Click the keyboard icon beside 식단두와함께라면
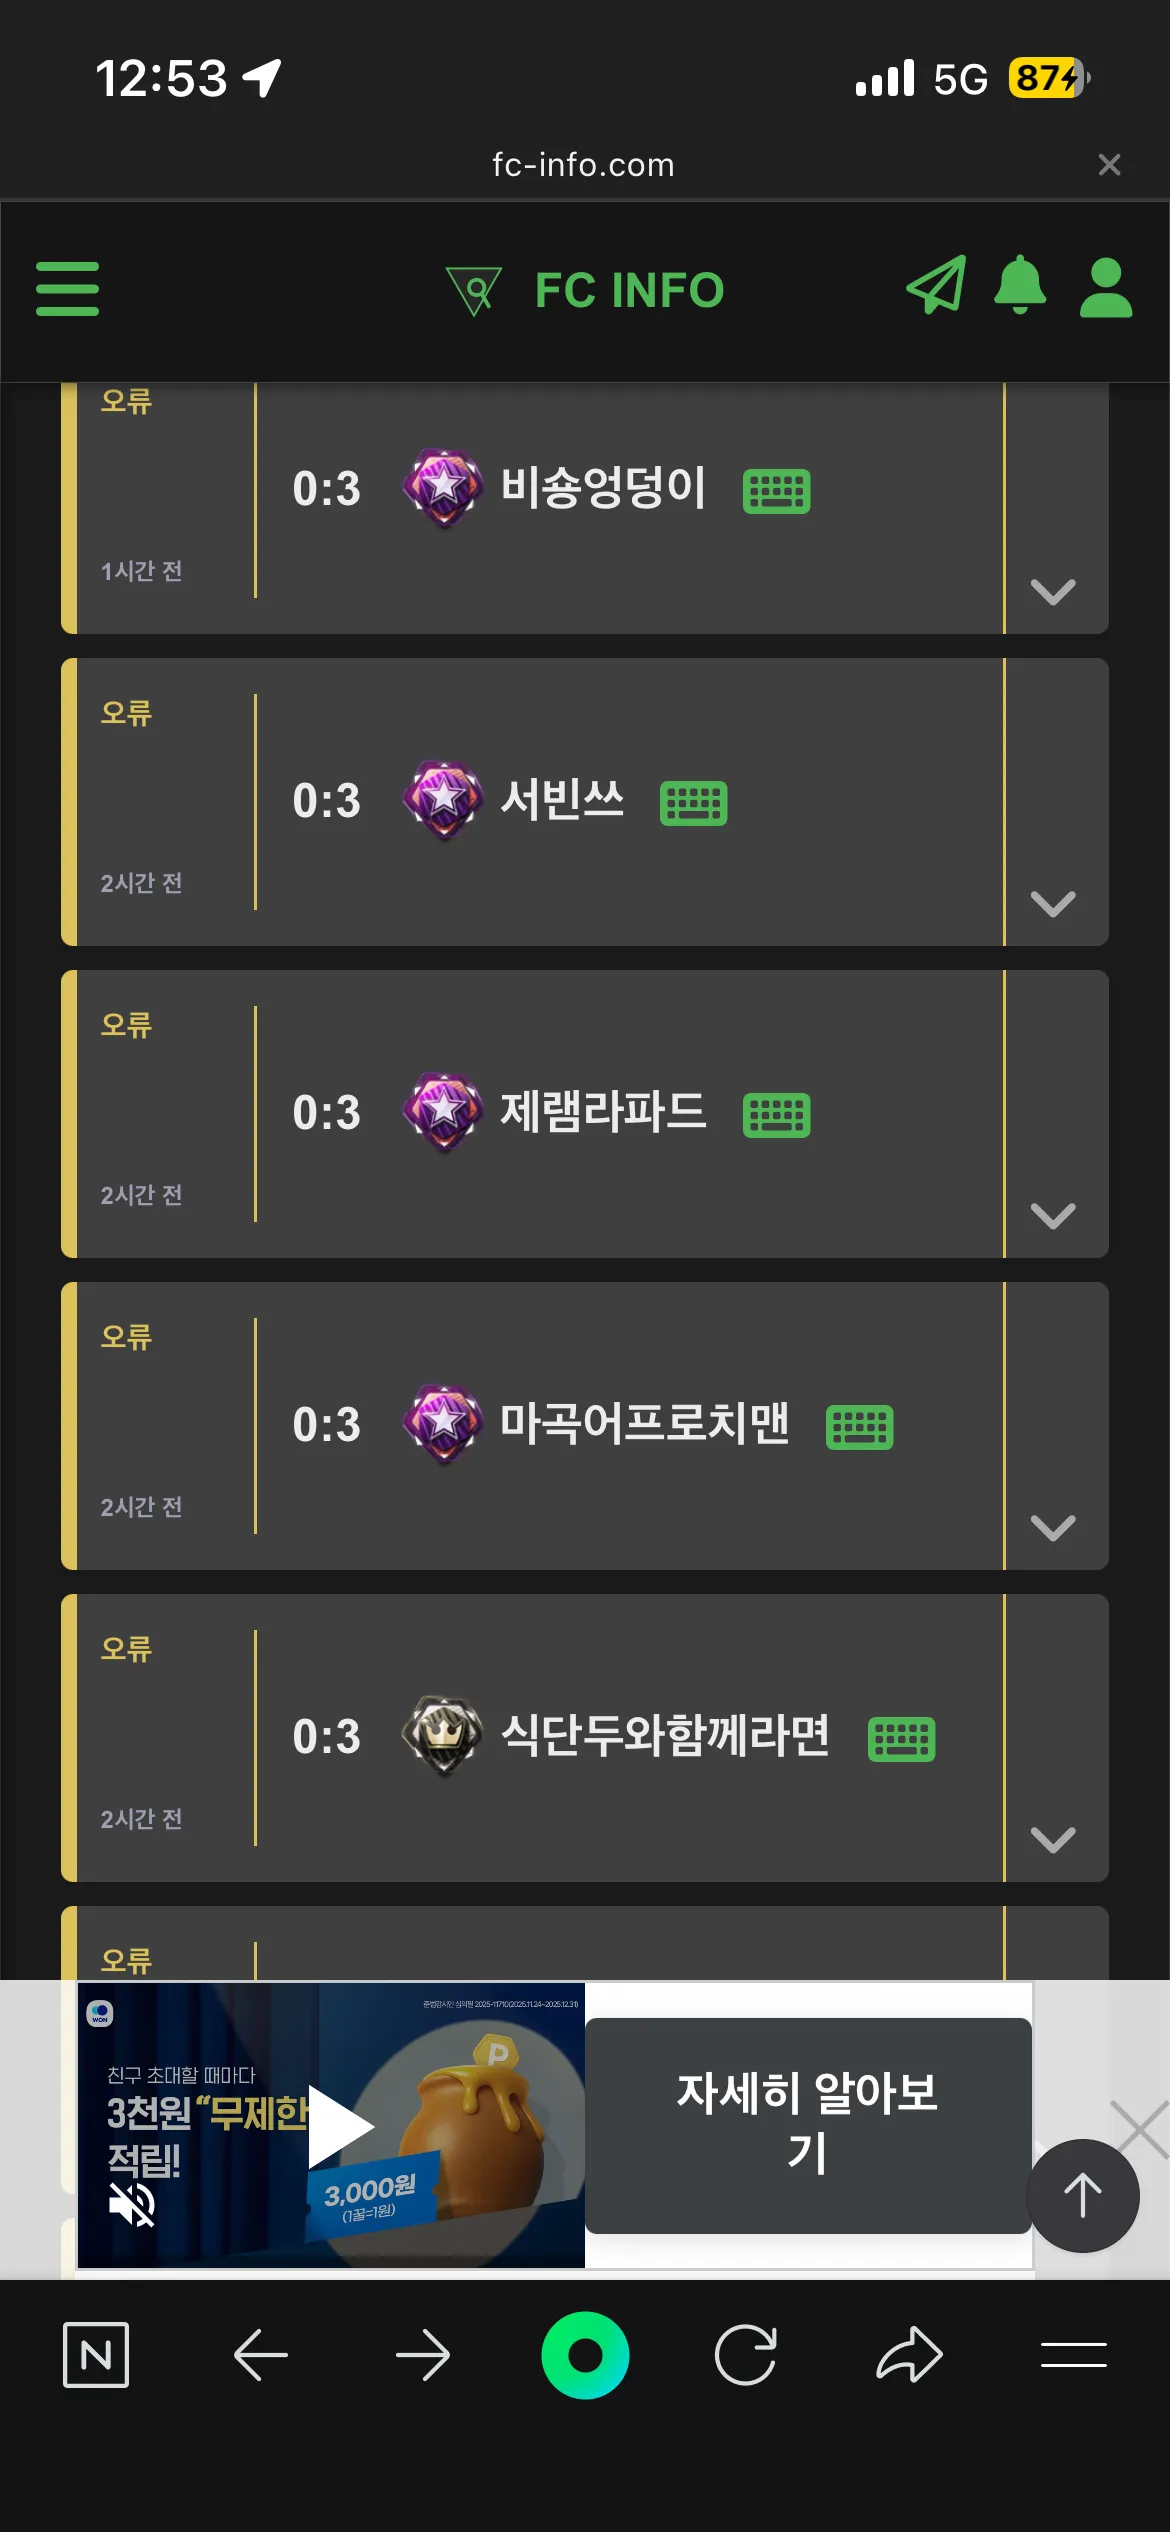Image resolution: width=1170 pixels, height=2532 pixels. pyautogui.click(x=901, y=1739)
